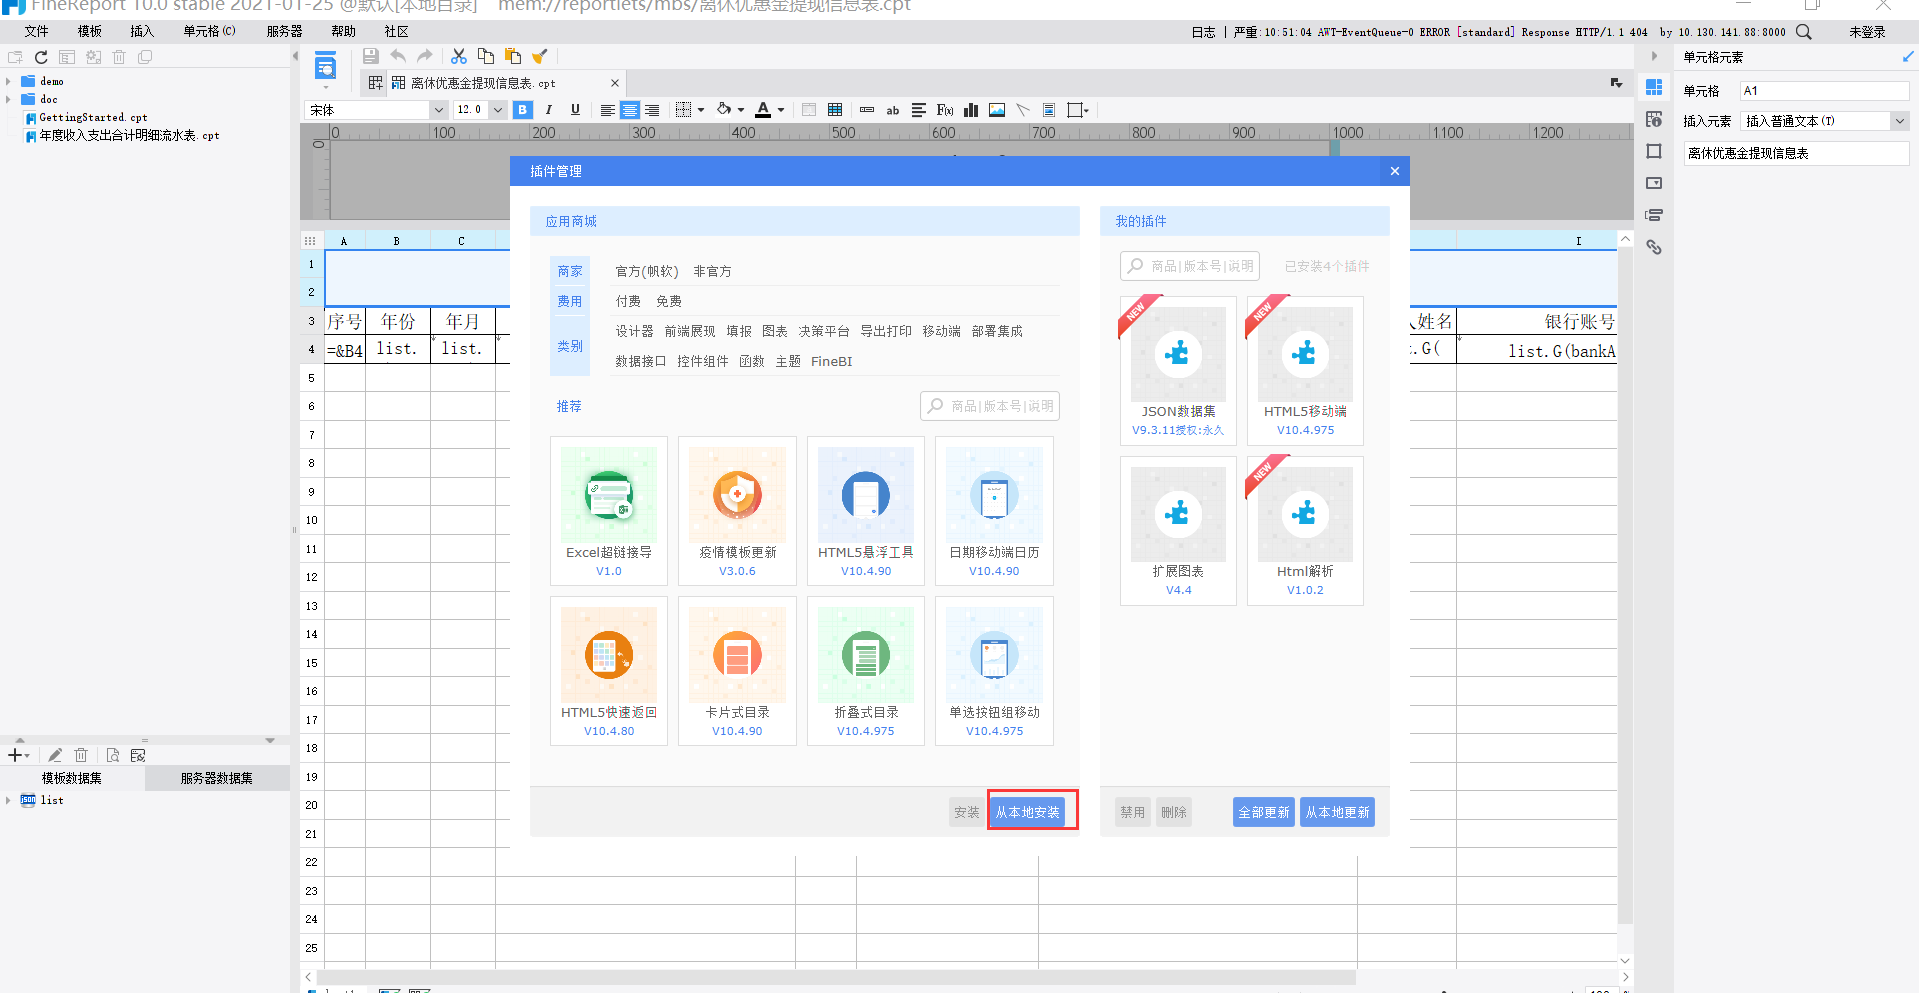Click the 从本地更新 button
1919x993 pixels.
(1337, 812)
